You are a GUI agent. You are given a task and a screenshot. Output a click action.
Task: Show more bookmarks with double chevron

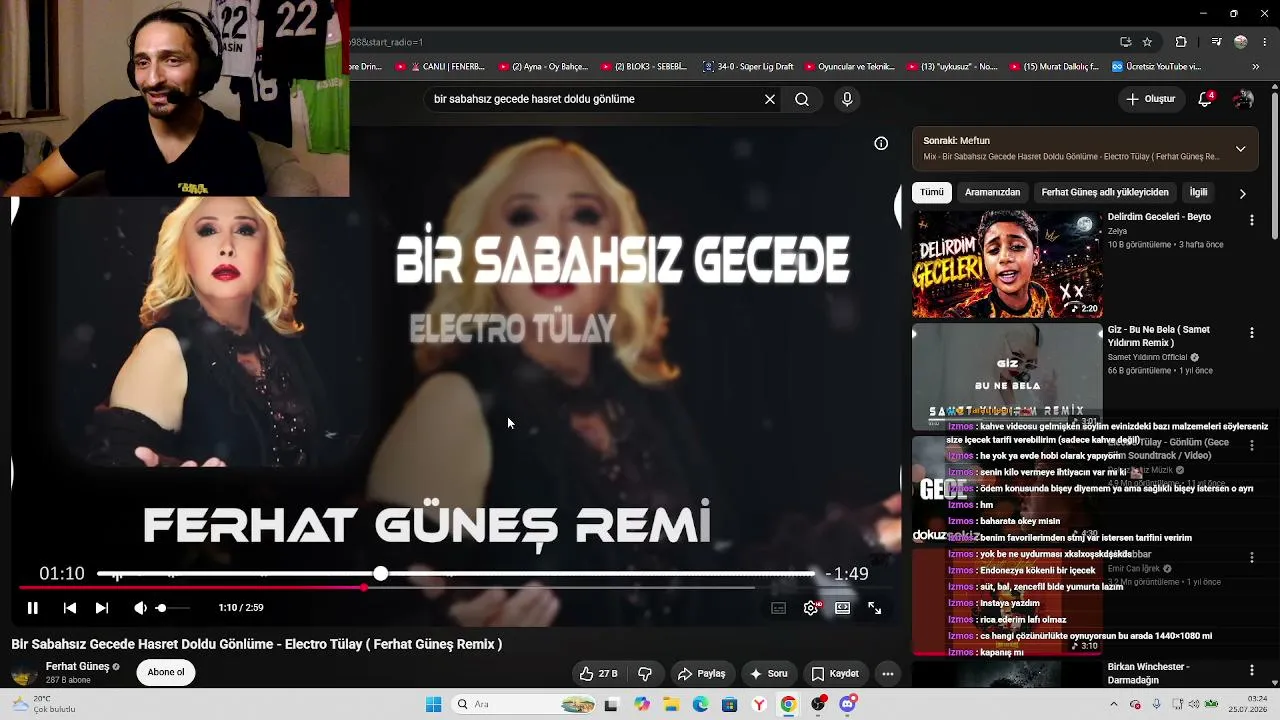1256,67
